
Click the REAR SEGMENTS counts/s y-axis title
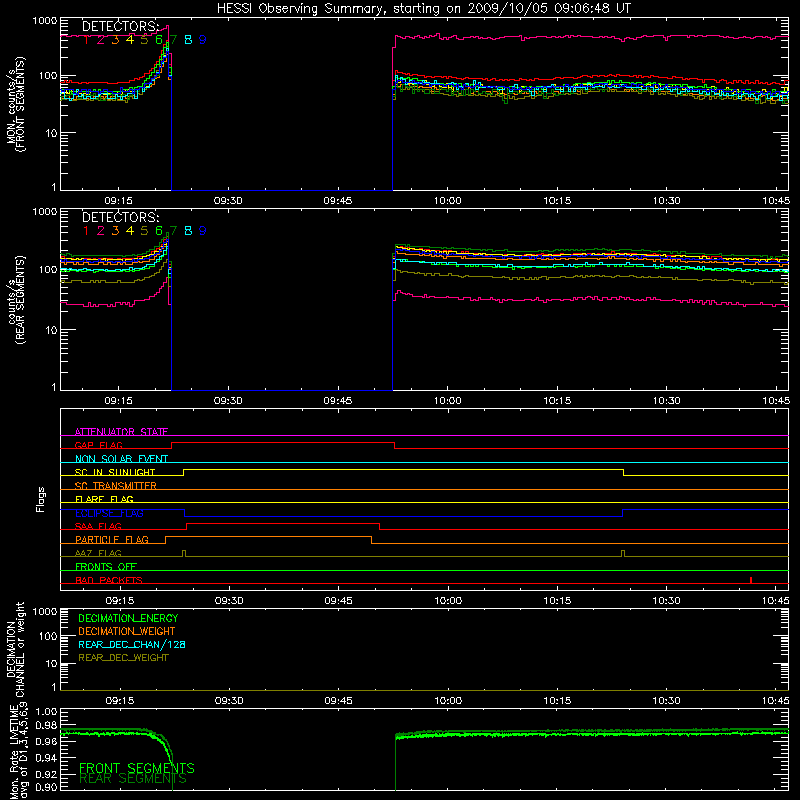[15, 300]
